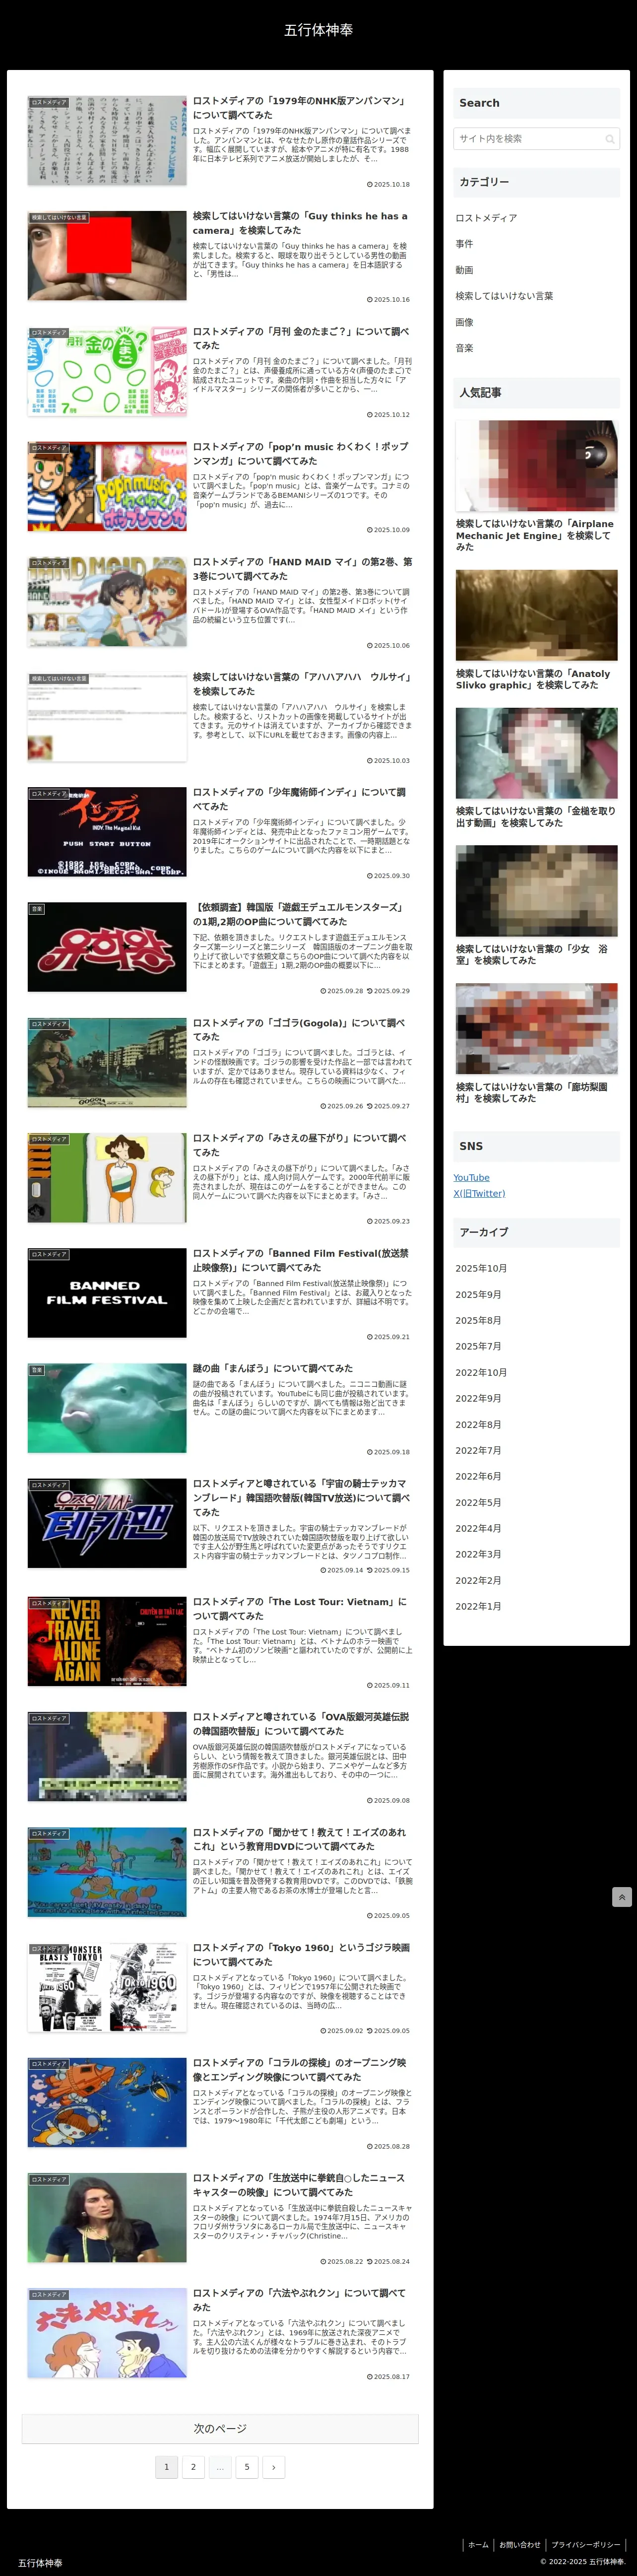Open the 2022年10月 archive
Image resolution: width=637 pixels, height=2576 pixels.
pyautogui.click(x=481, y=1372)
